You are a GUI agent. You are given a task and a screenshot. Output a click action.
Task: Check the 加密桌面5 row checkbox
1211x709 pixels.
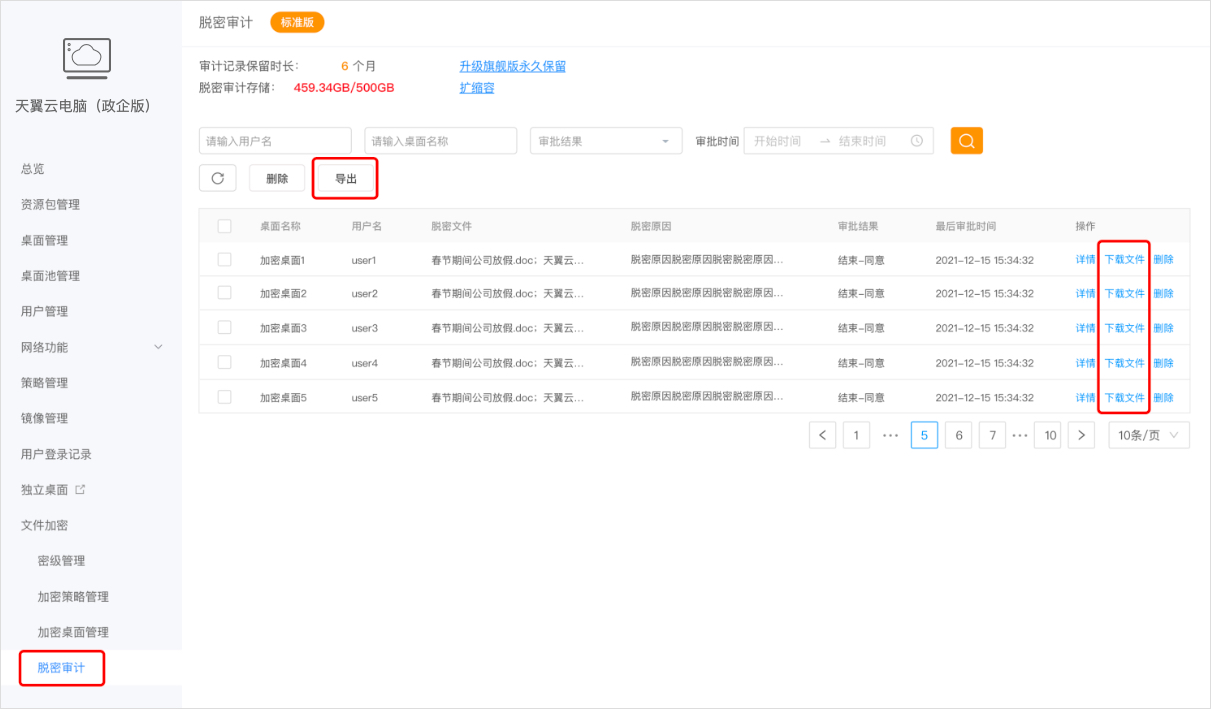[x=224, y=397]
